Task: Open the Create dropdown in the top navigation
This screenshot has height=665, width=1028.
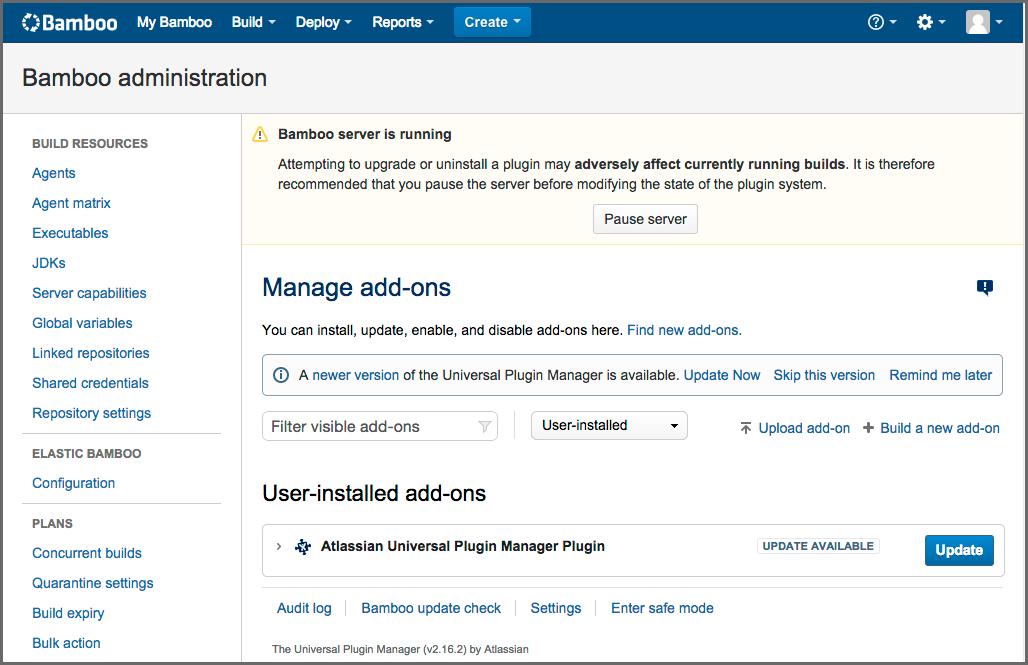Action: (x=492, y=21)
